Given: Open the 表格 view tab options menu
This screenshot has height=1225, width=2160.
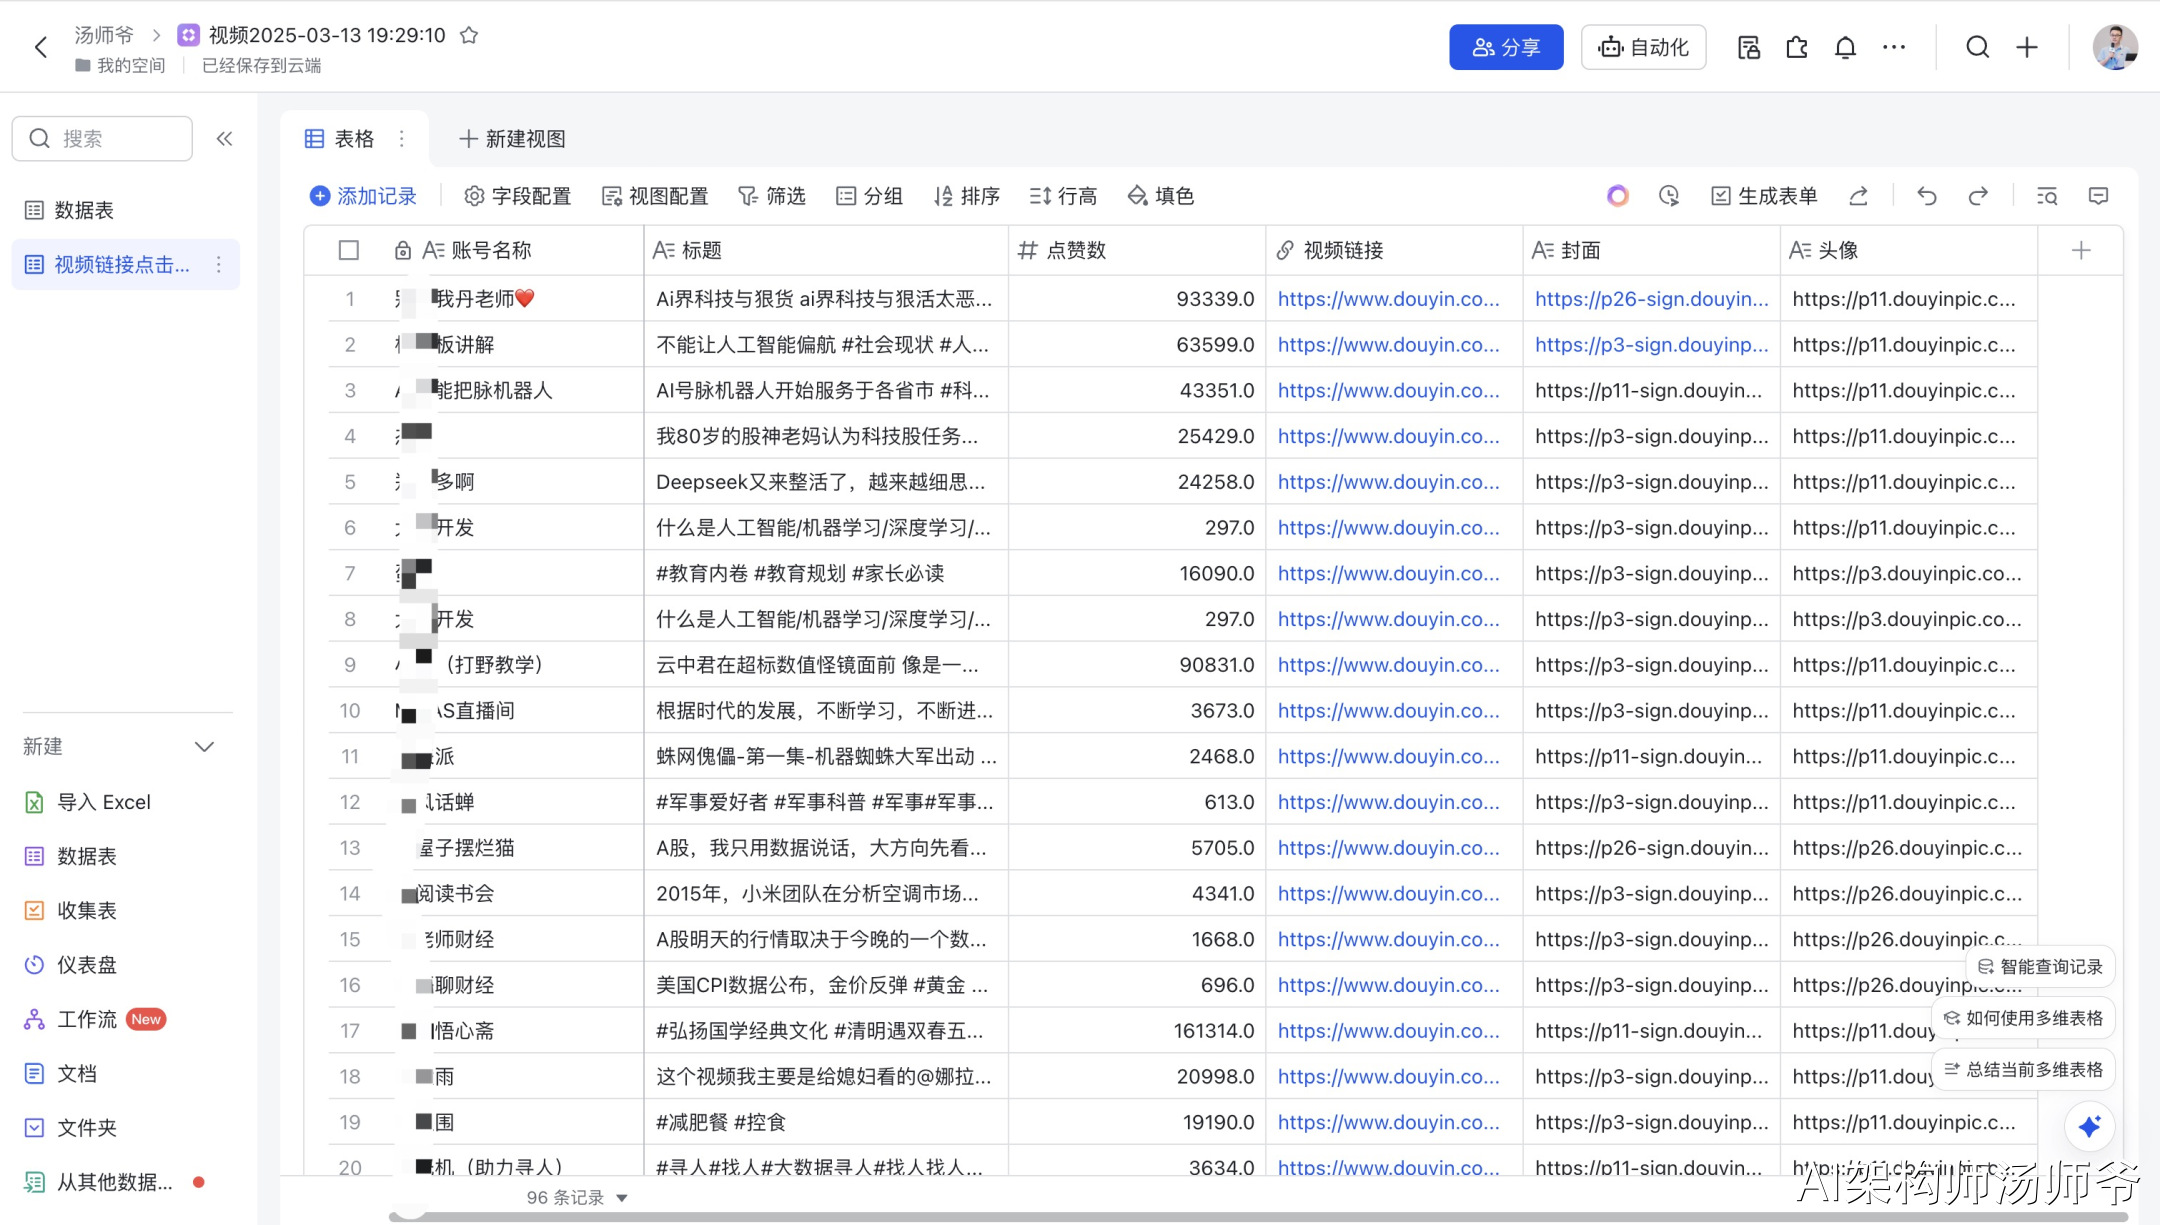Looking at the screenshot, I should pyautogui.click(x=402, y=139).
